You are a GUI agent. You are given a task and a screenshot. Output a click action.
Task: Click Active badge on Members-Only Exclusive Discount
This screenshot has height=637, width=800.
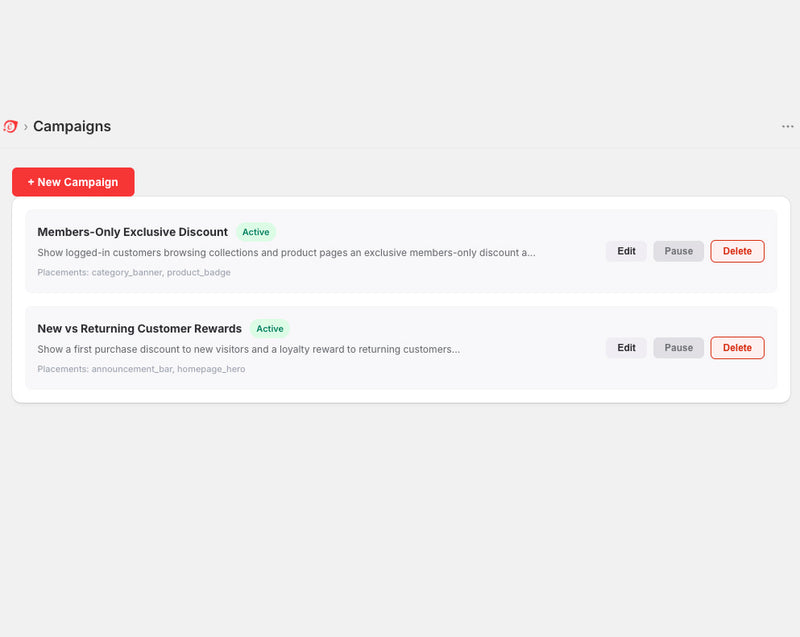tap(256, 232)
